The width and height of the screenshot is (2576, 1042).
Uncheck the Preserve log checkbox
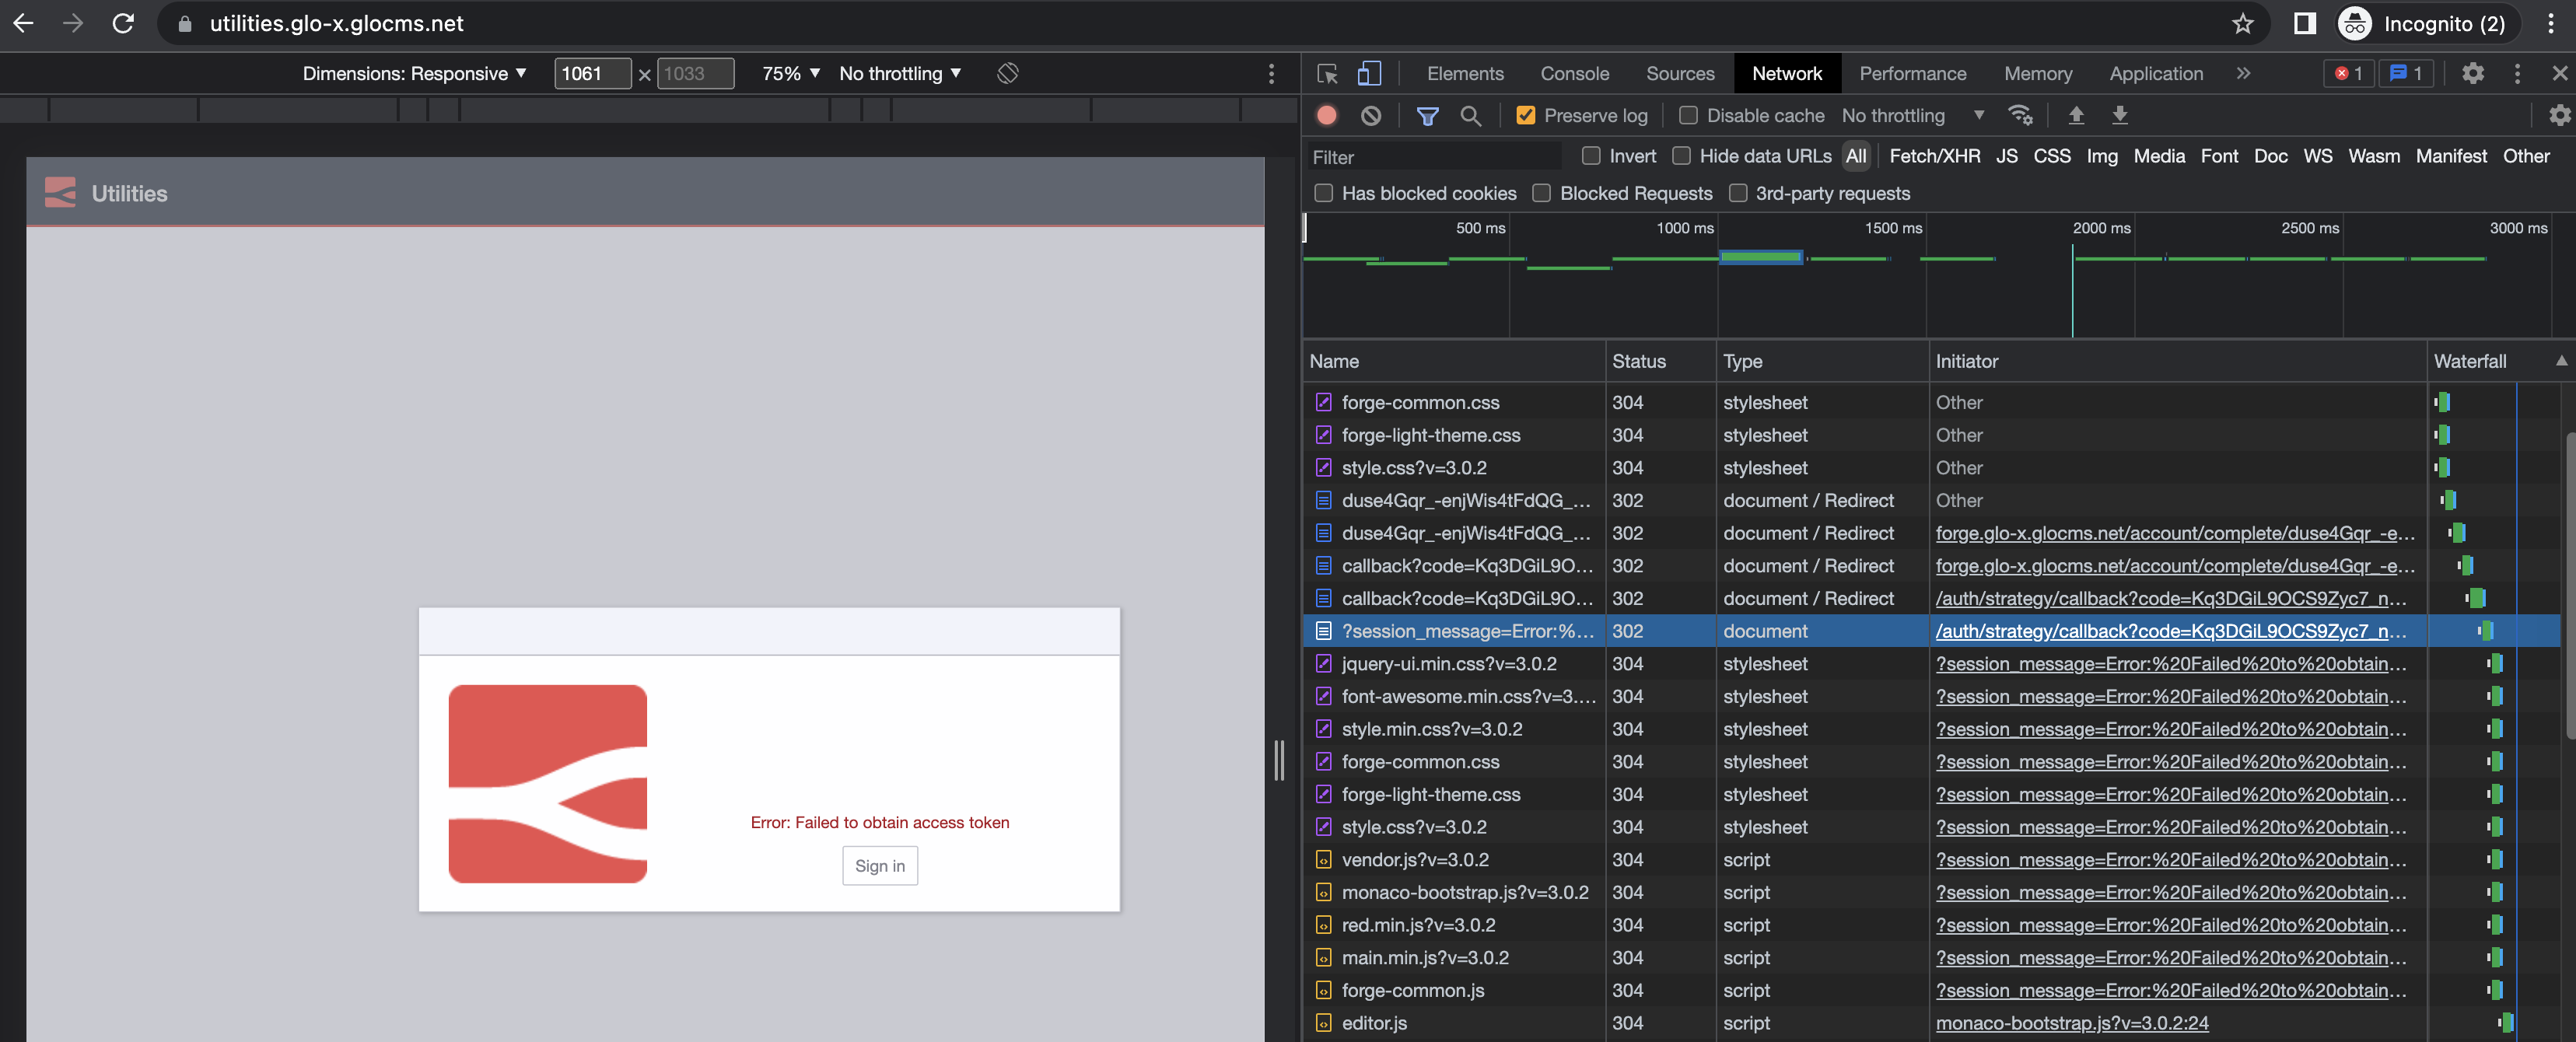(1525, 115)
